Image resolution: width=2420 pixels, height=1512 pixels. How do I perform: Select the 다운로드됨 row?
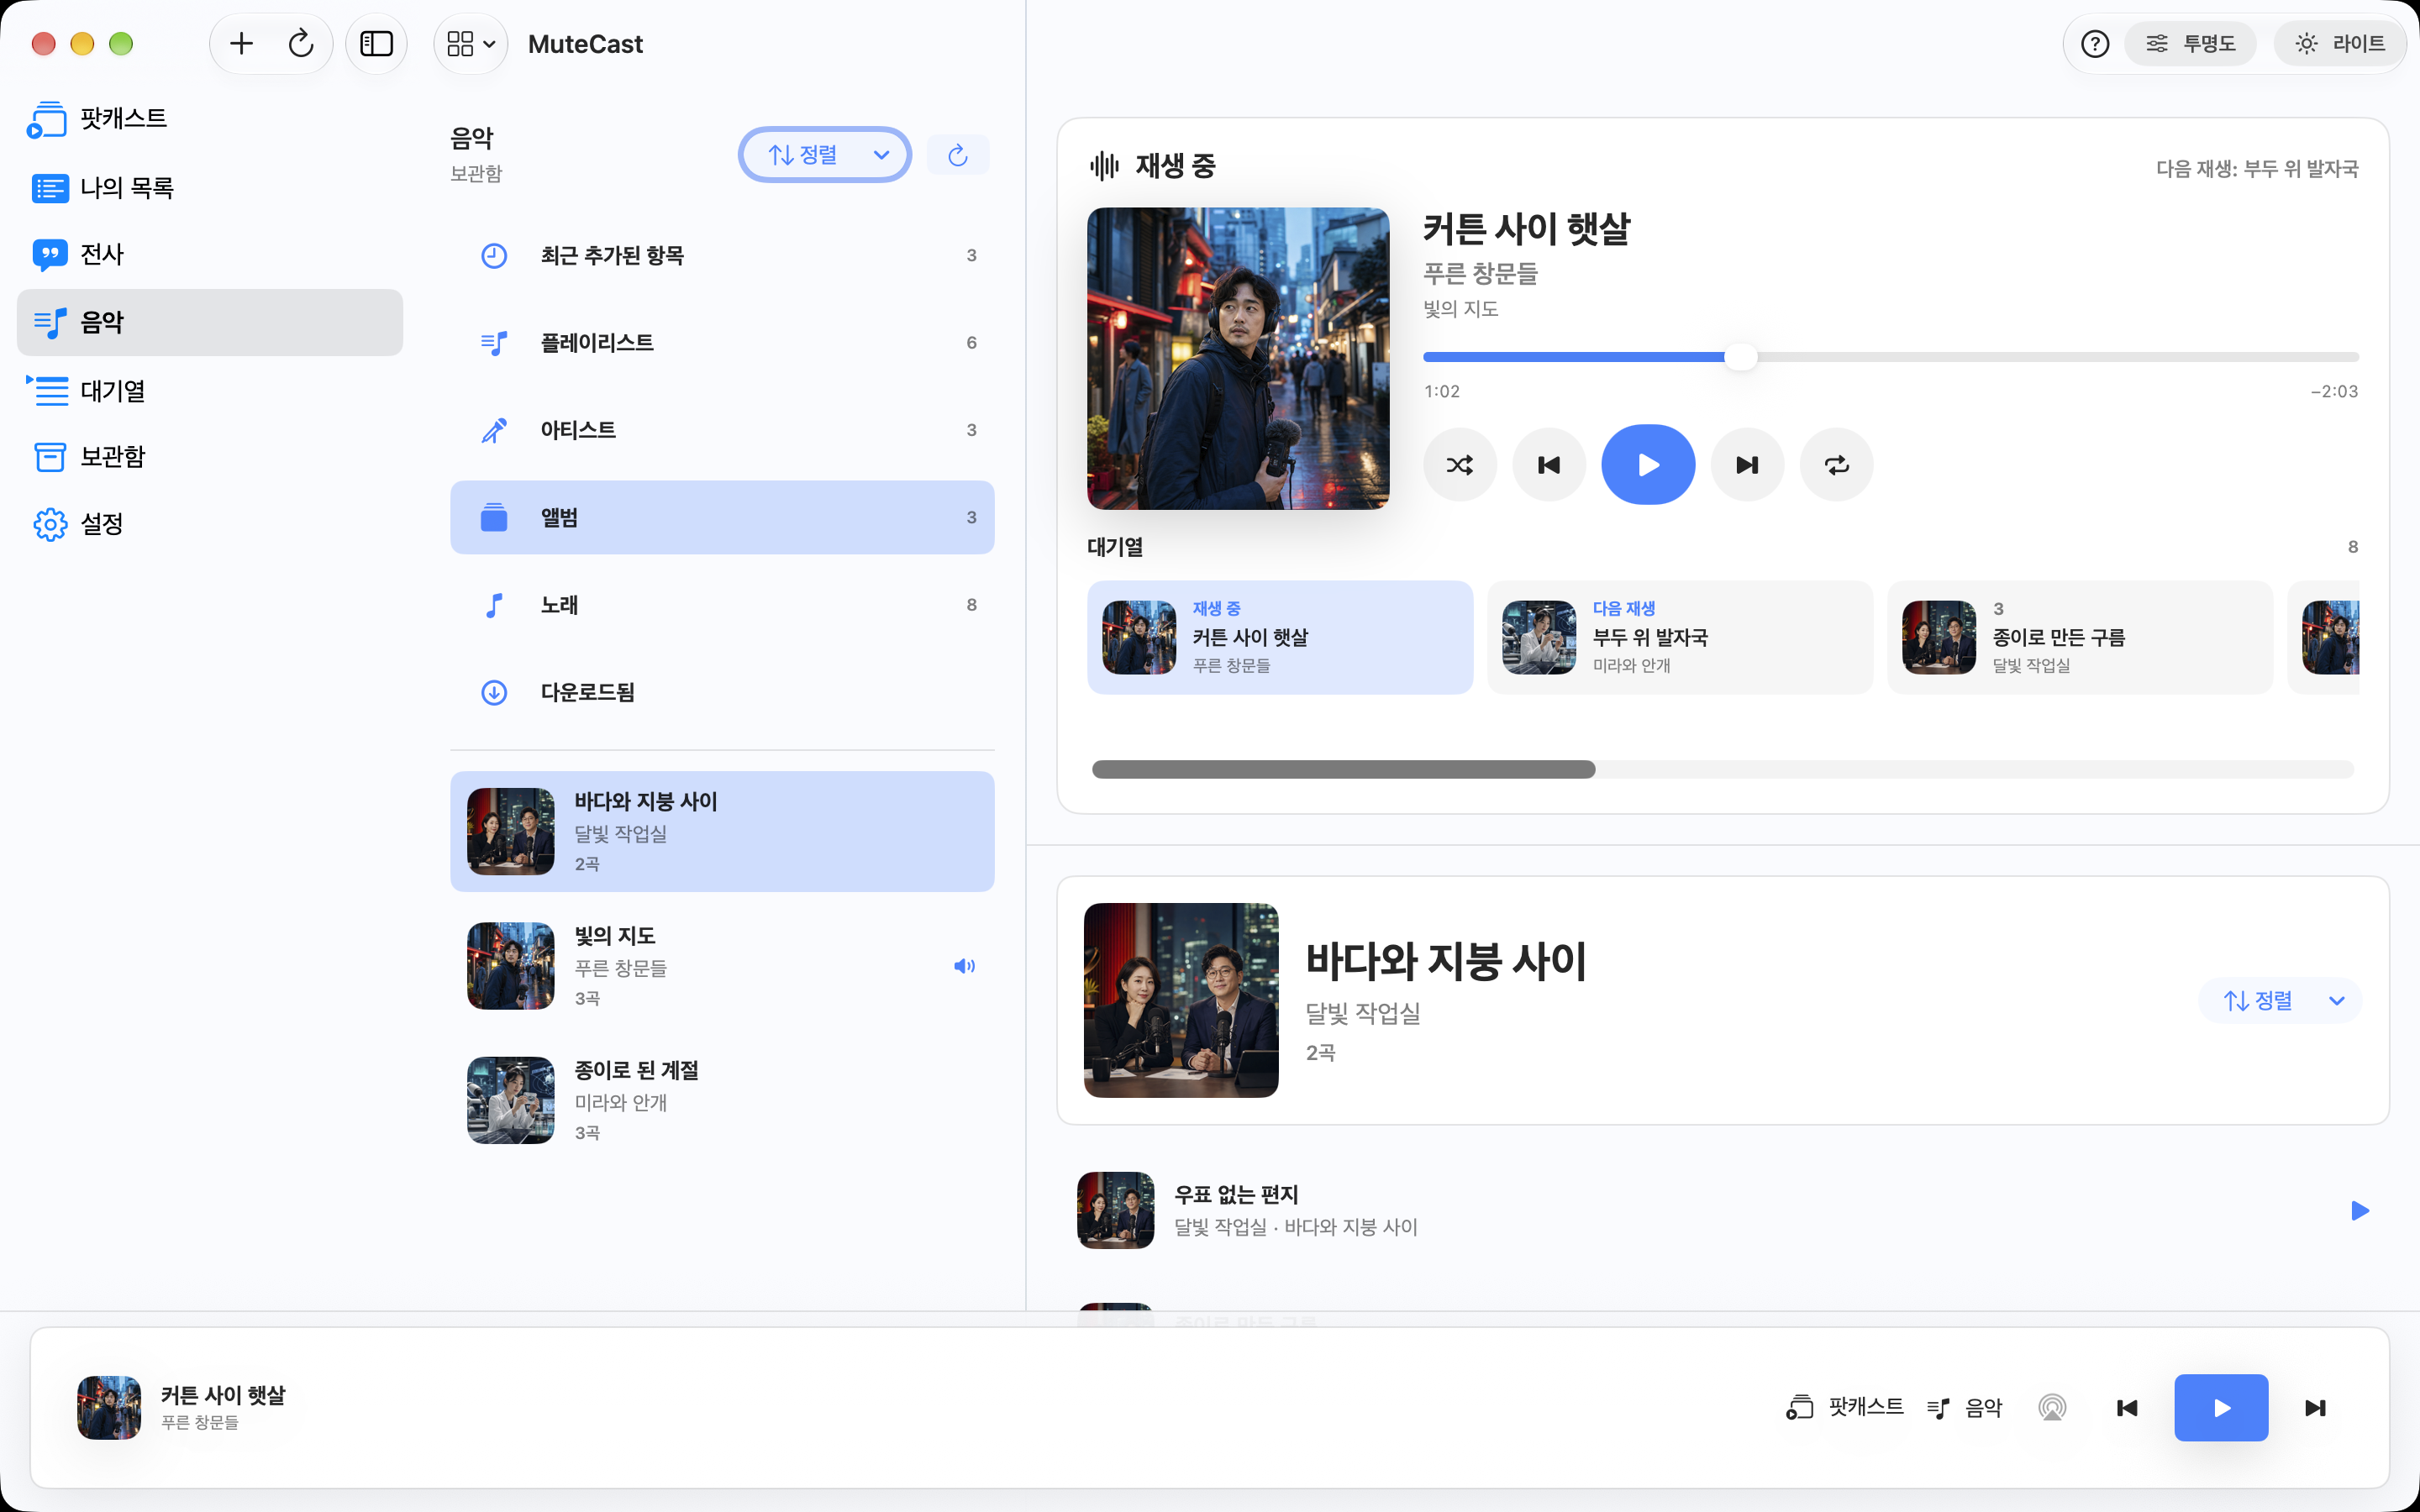pyautogui.click(x=722, y=692)
